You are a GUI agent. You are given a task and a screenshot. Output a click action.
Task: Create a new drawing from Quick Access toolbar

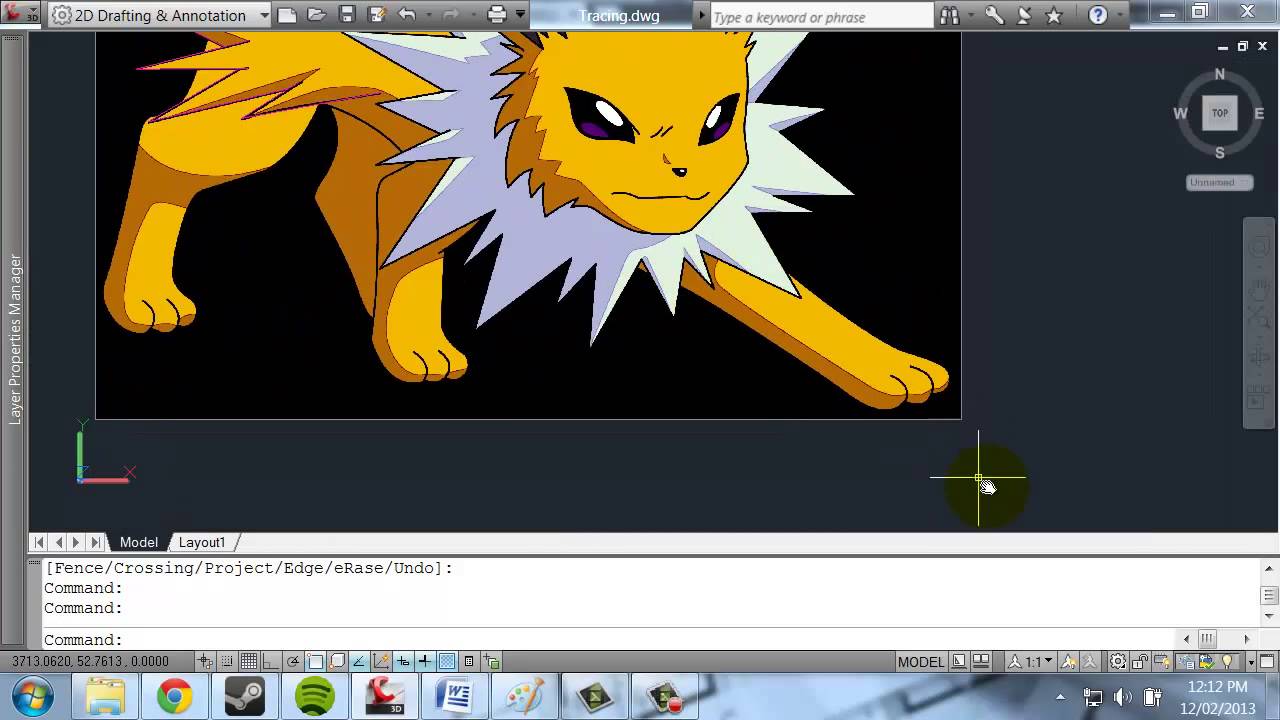click(x=287, y=15)
